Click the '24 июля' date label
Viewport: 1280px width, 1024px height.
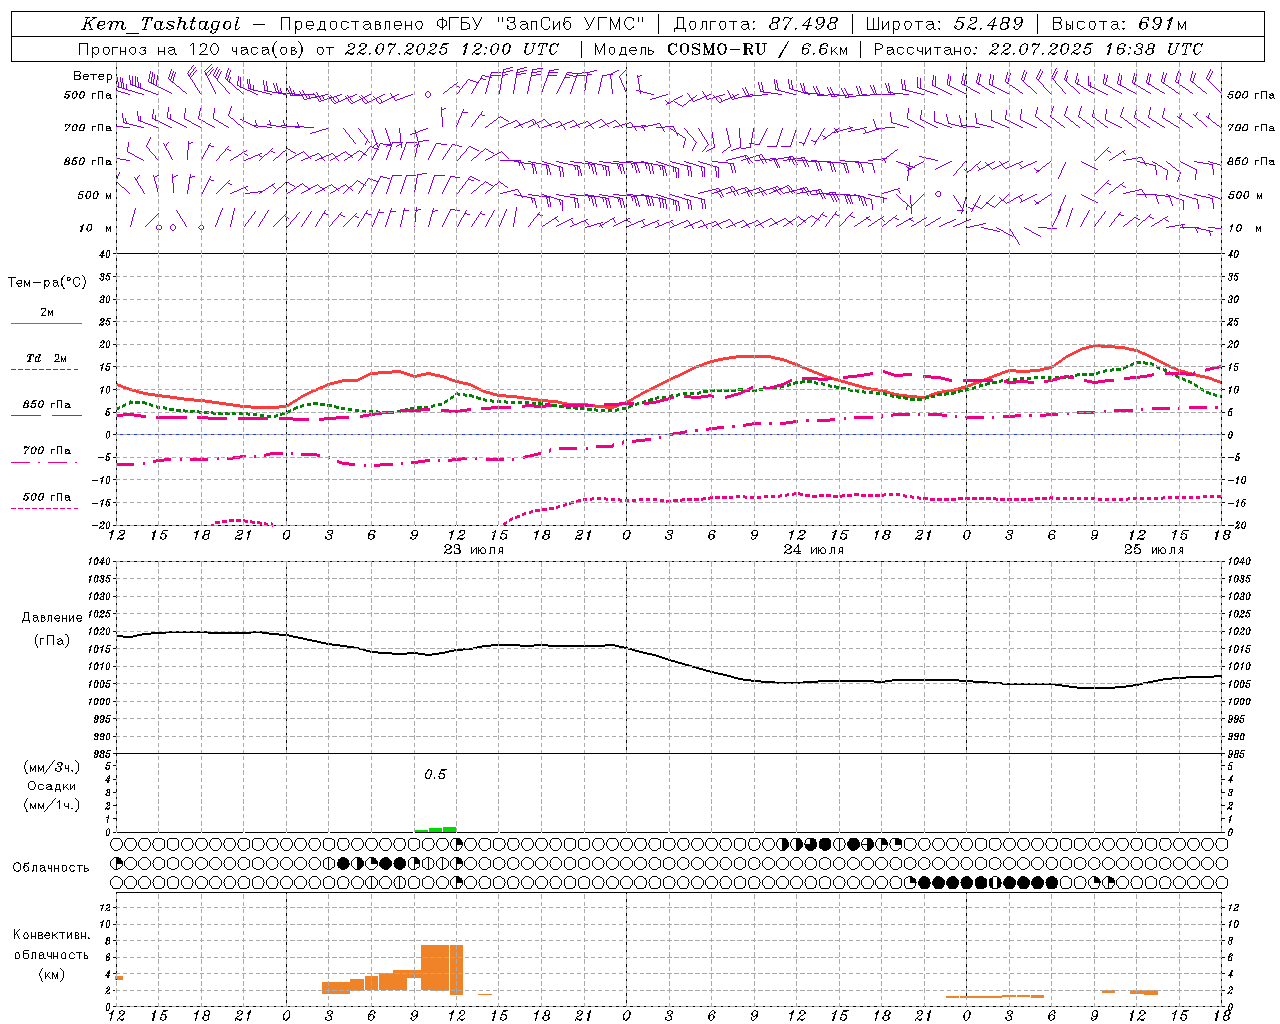click(813, 550)
